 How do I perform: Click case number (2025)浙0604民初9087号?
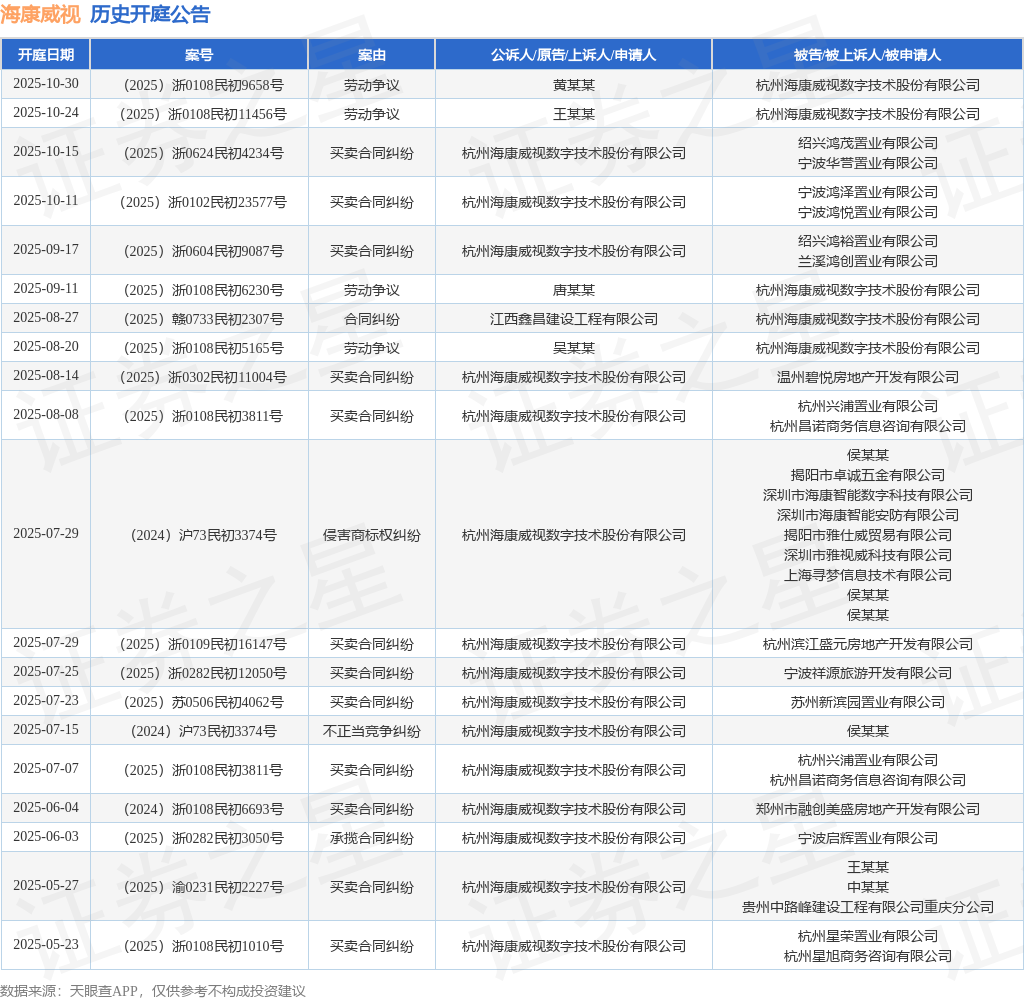203,251
